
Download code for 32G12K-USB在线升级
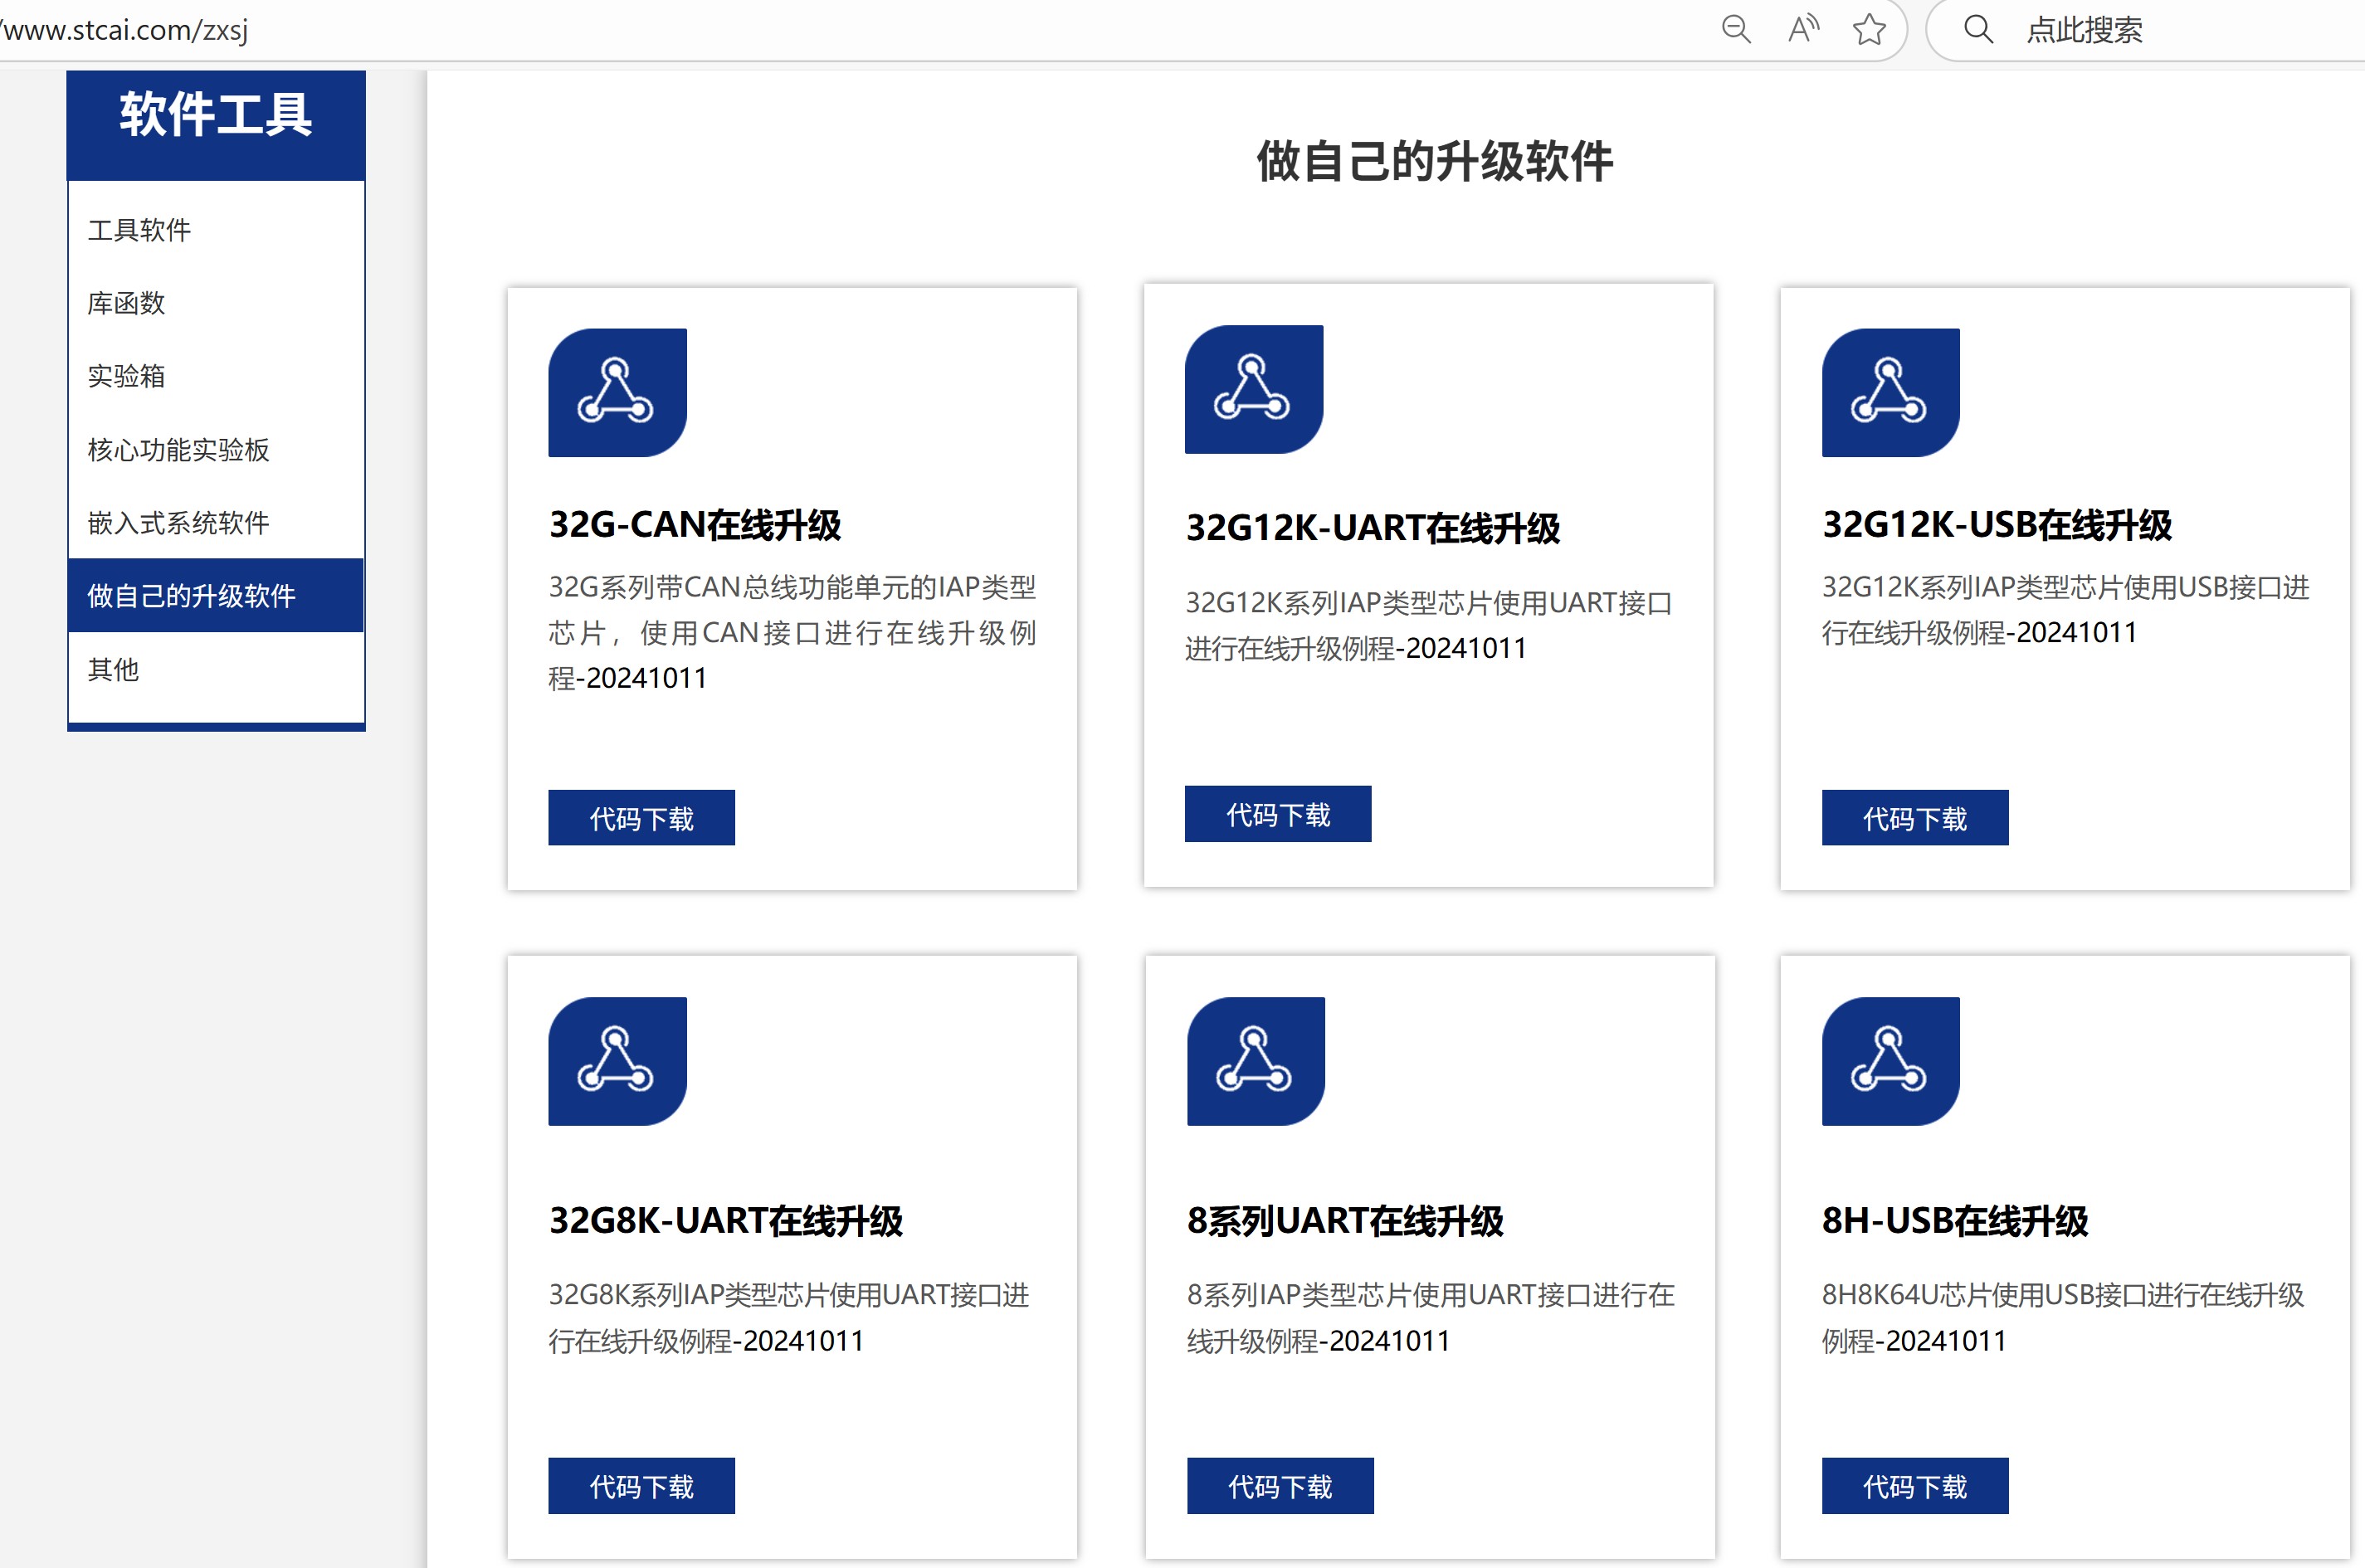click(1914, 817)
